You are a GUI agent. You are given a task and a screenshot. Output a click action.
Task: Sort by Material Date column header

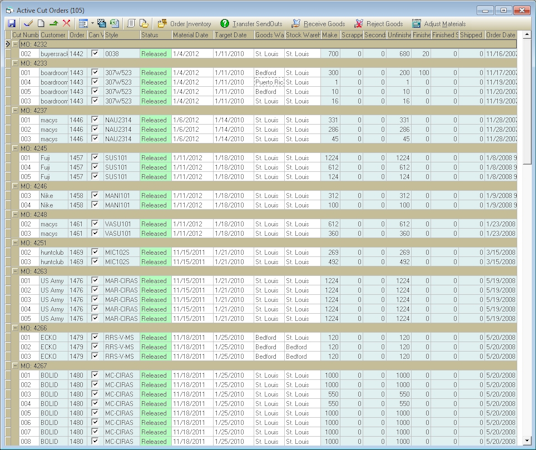[192, 35]
